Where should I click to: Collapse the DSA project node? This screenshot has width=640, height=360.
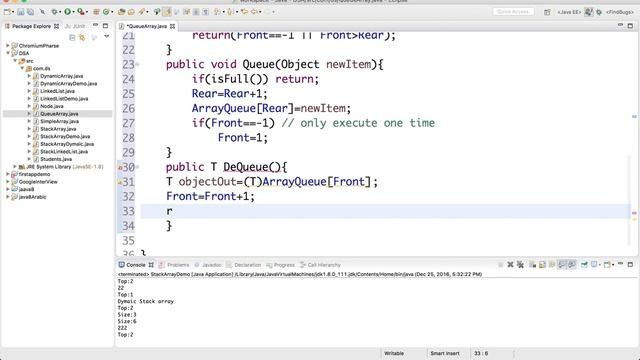coord(8,53)
